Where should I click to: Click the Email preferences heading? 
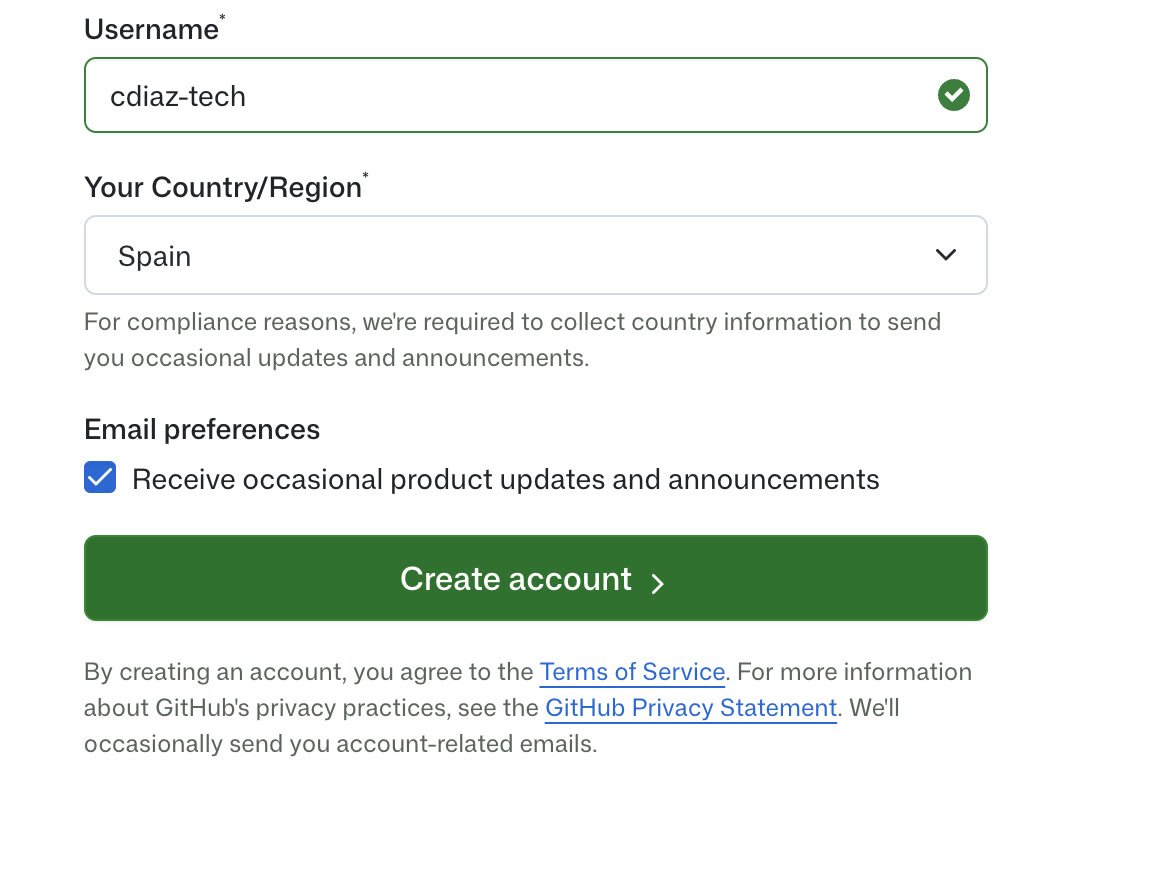coord(202,429)
